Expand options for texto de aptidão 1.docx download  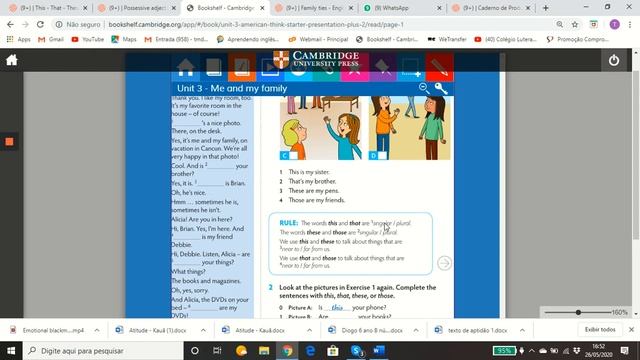point(522,330)
